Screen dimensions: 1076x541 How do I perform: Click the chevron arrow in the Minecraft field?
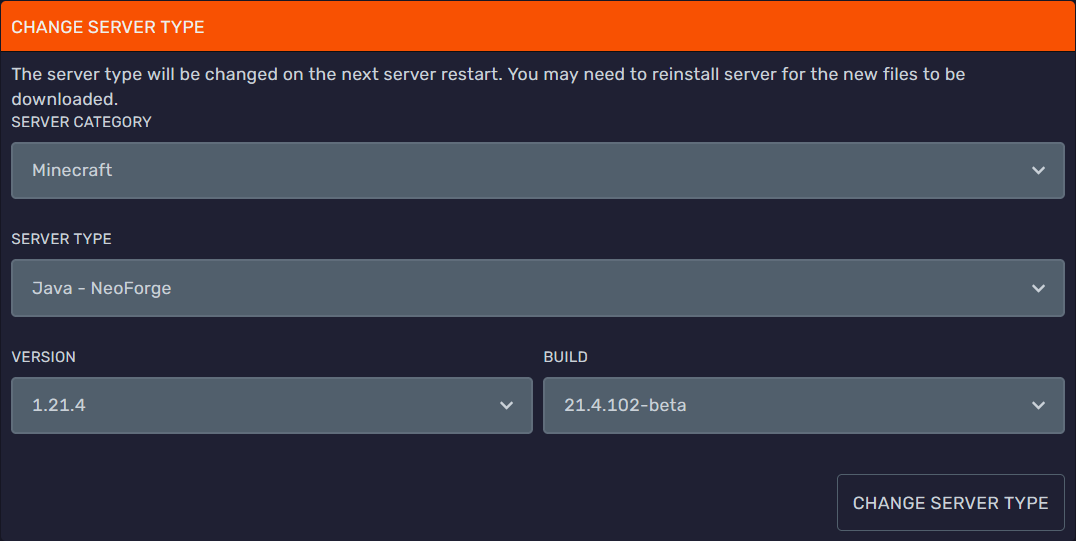point(1038,171)
